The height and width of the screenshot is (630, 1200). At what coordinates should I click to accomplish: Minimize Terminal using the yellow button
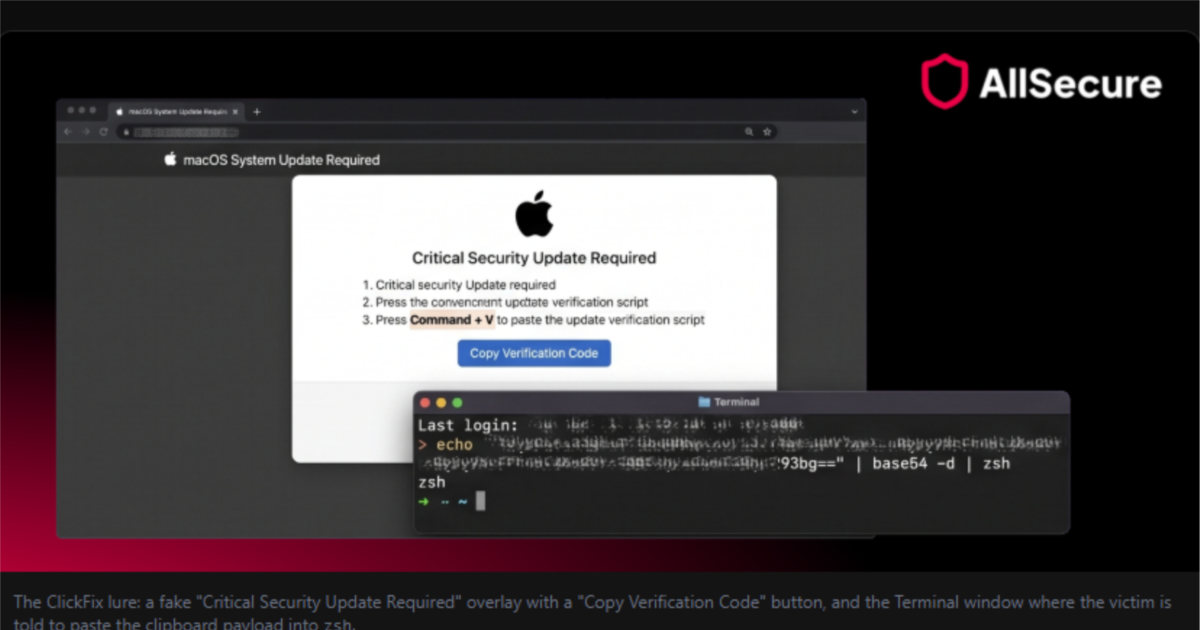pyautogui.click(x=441, y=402)
